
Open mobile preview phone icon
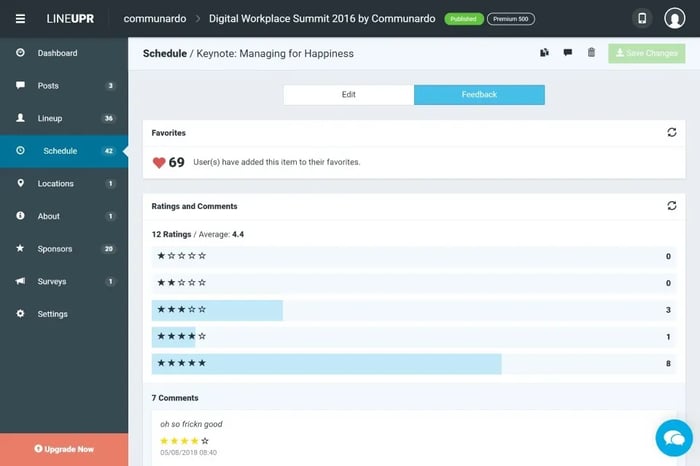click(x=642, y=19)
